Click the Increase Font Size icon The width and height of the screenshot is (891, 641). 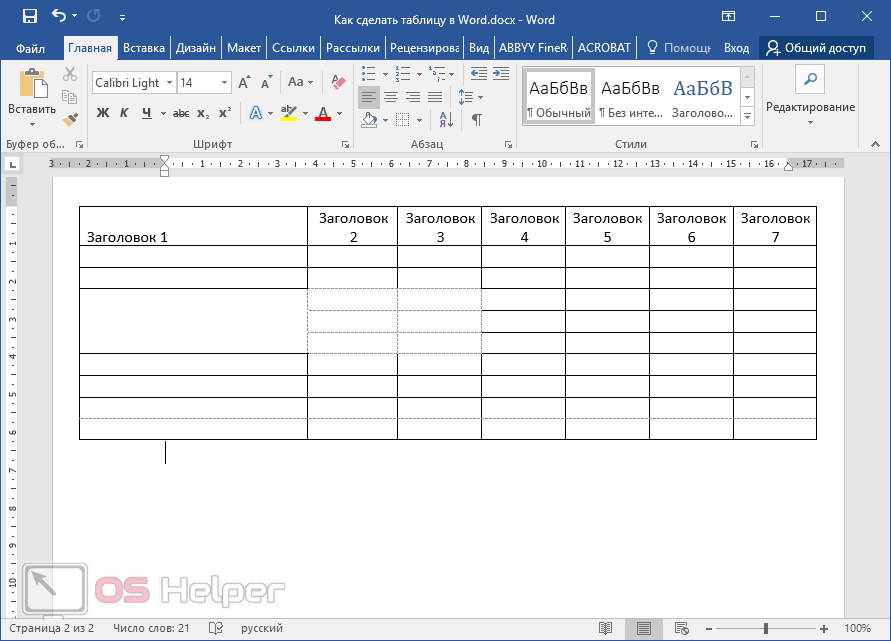click(x=245, y=82)
